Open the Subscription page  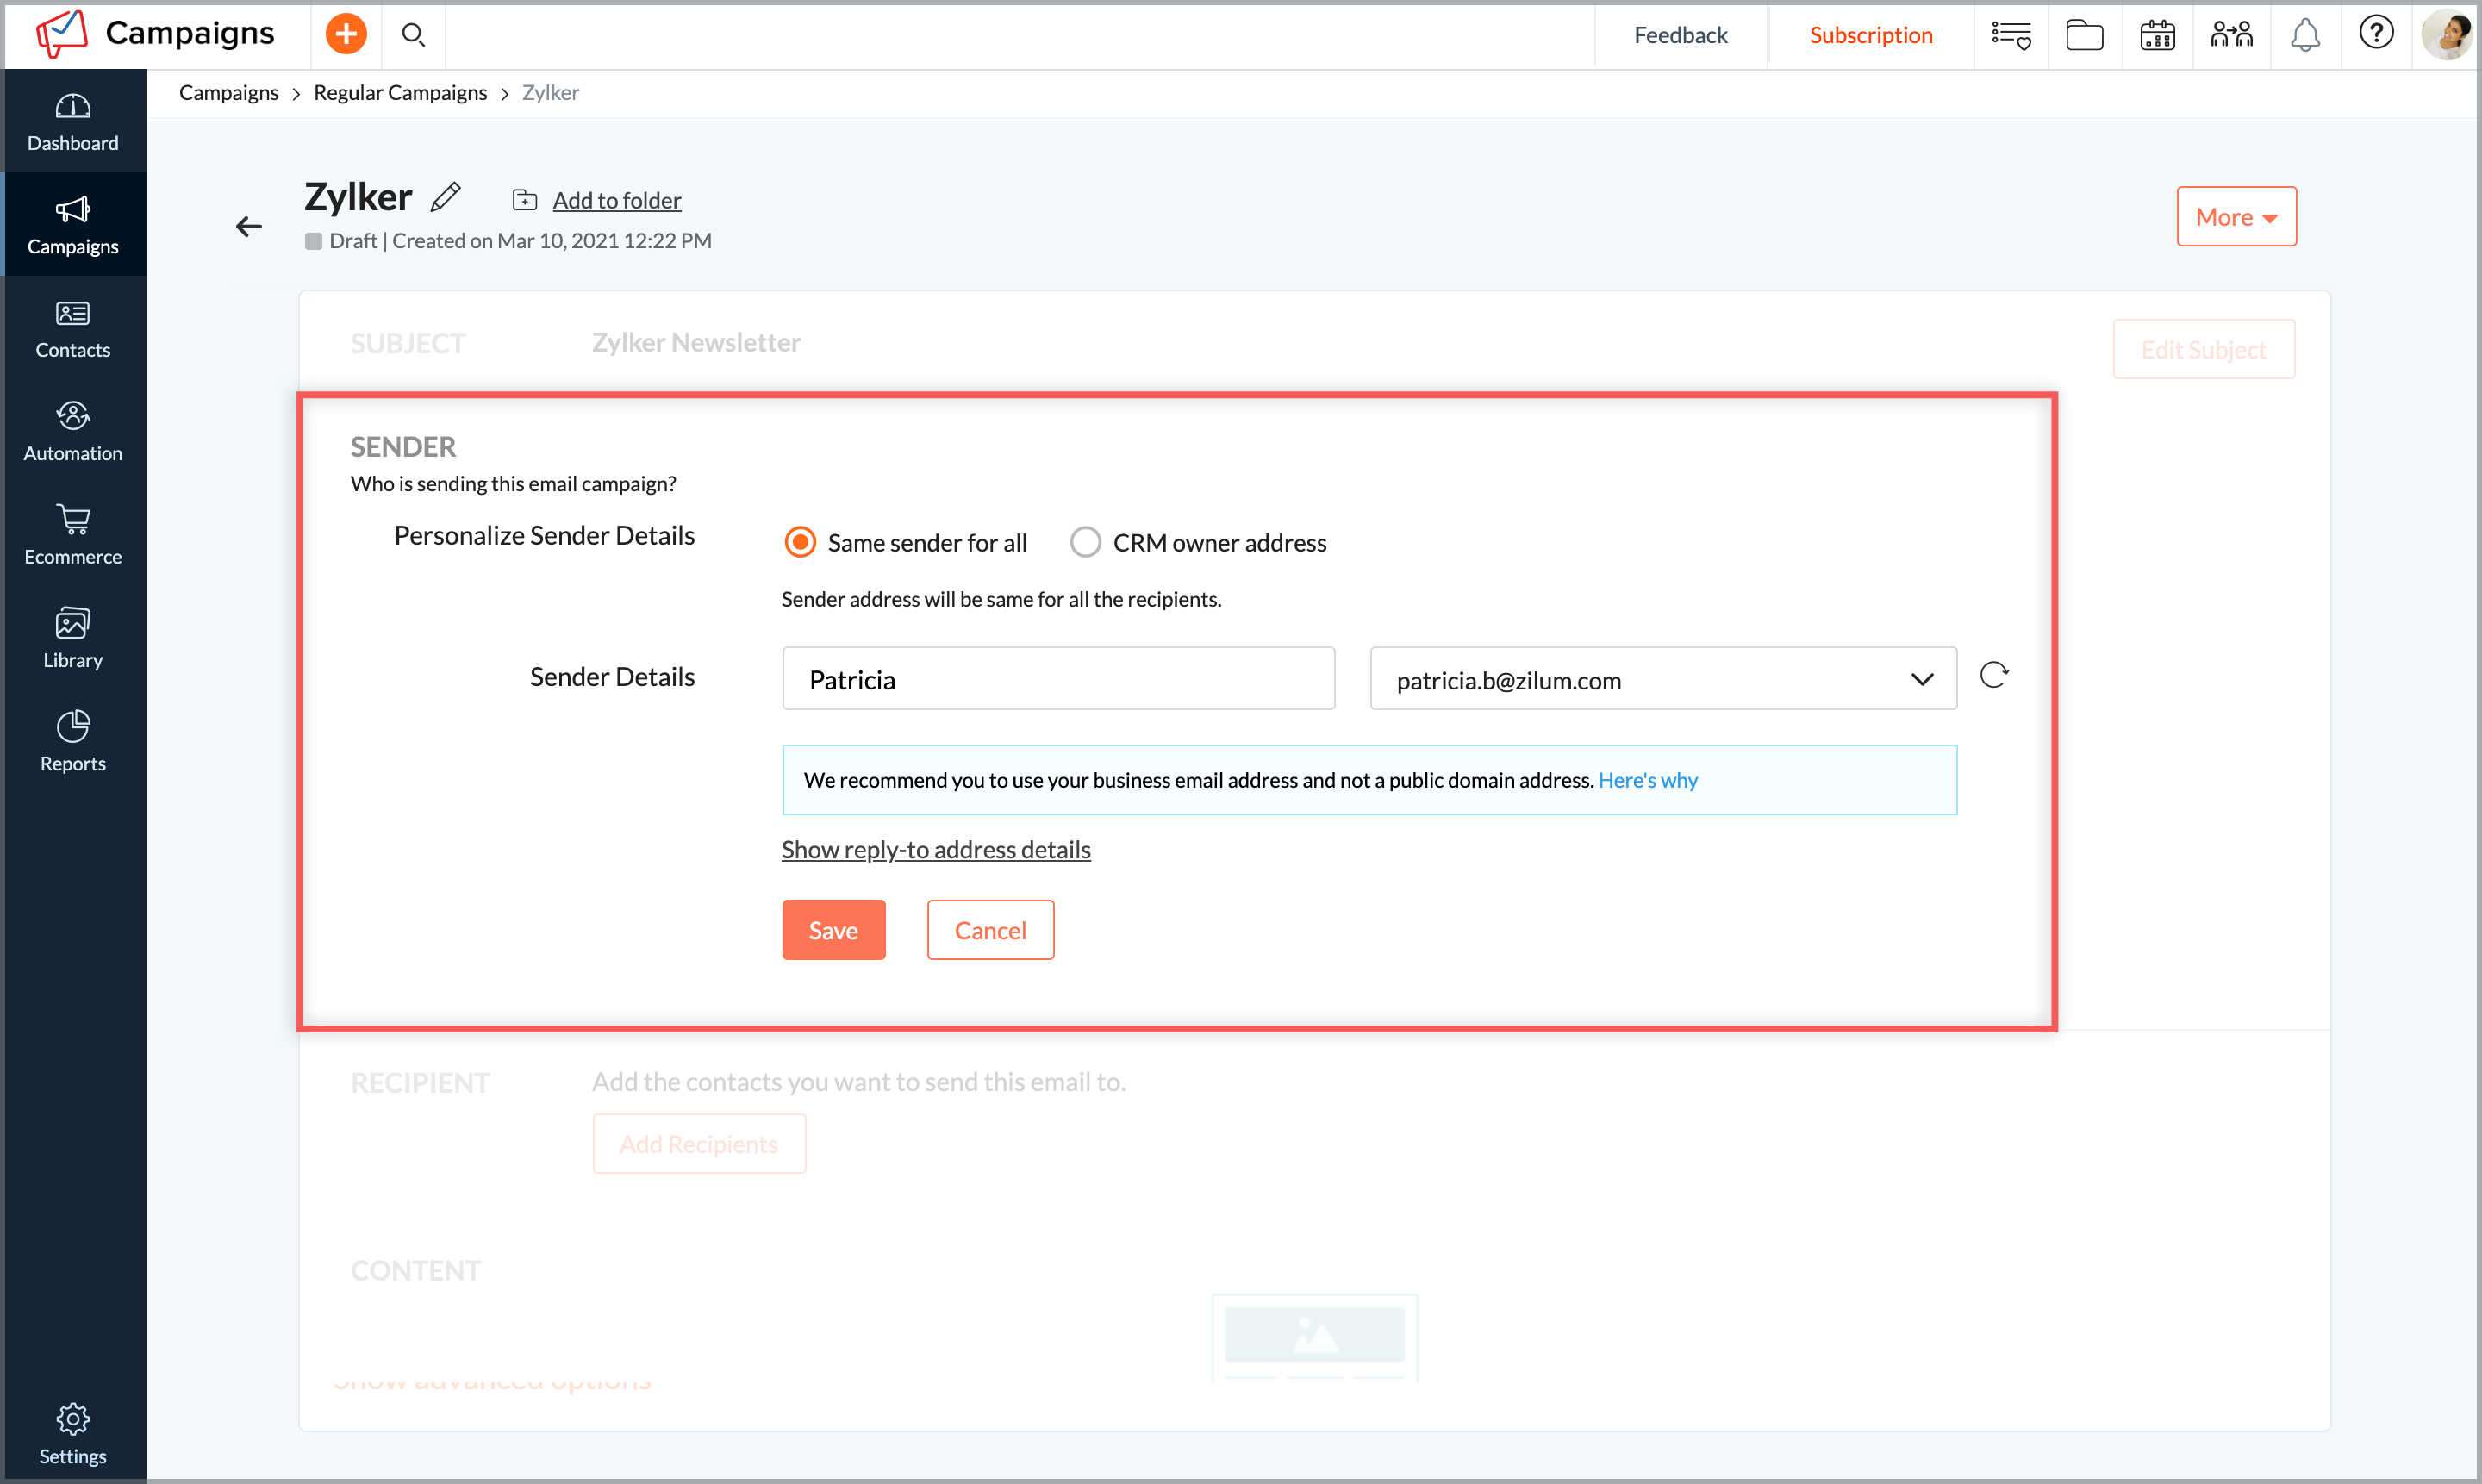pyautogui.click(x=1871, y=34)
